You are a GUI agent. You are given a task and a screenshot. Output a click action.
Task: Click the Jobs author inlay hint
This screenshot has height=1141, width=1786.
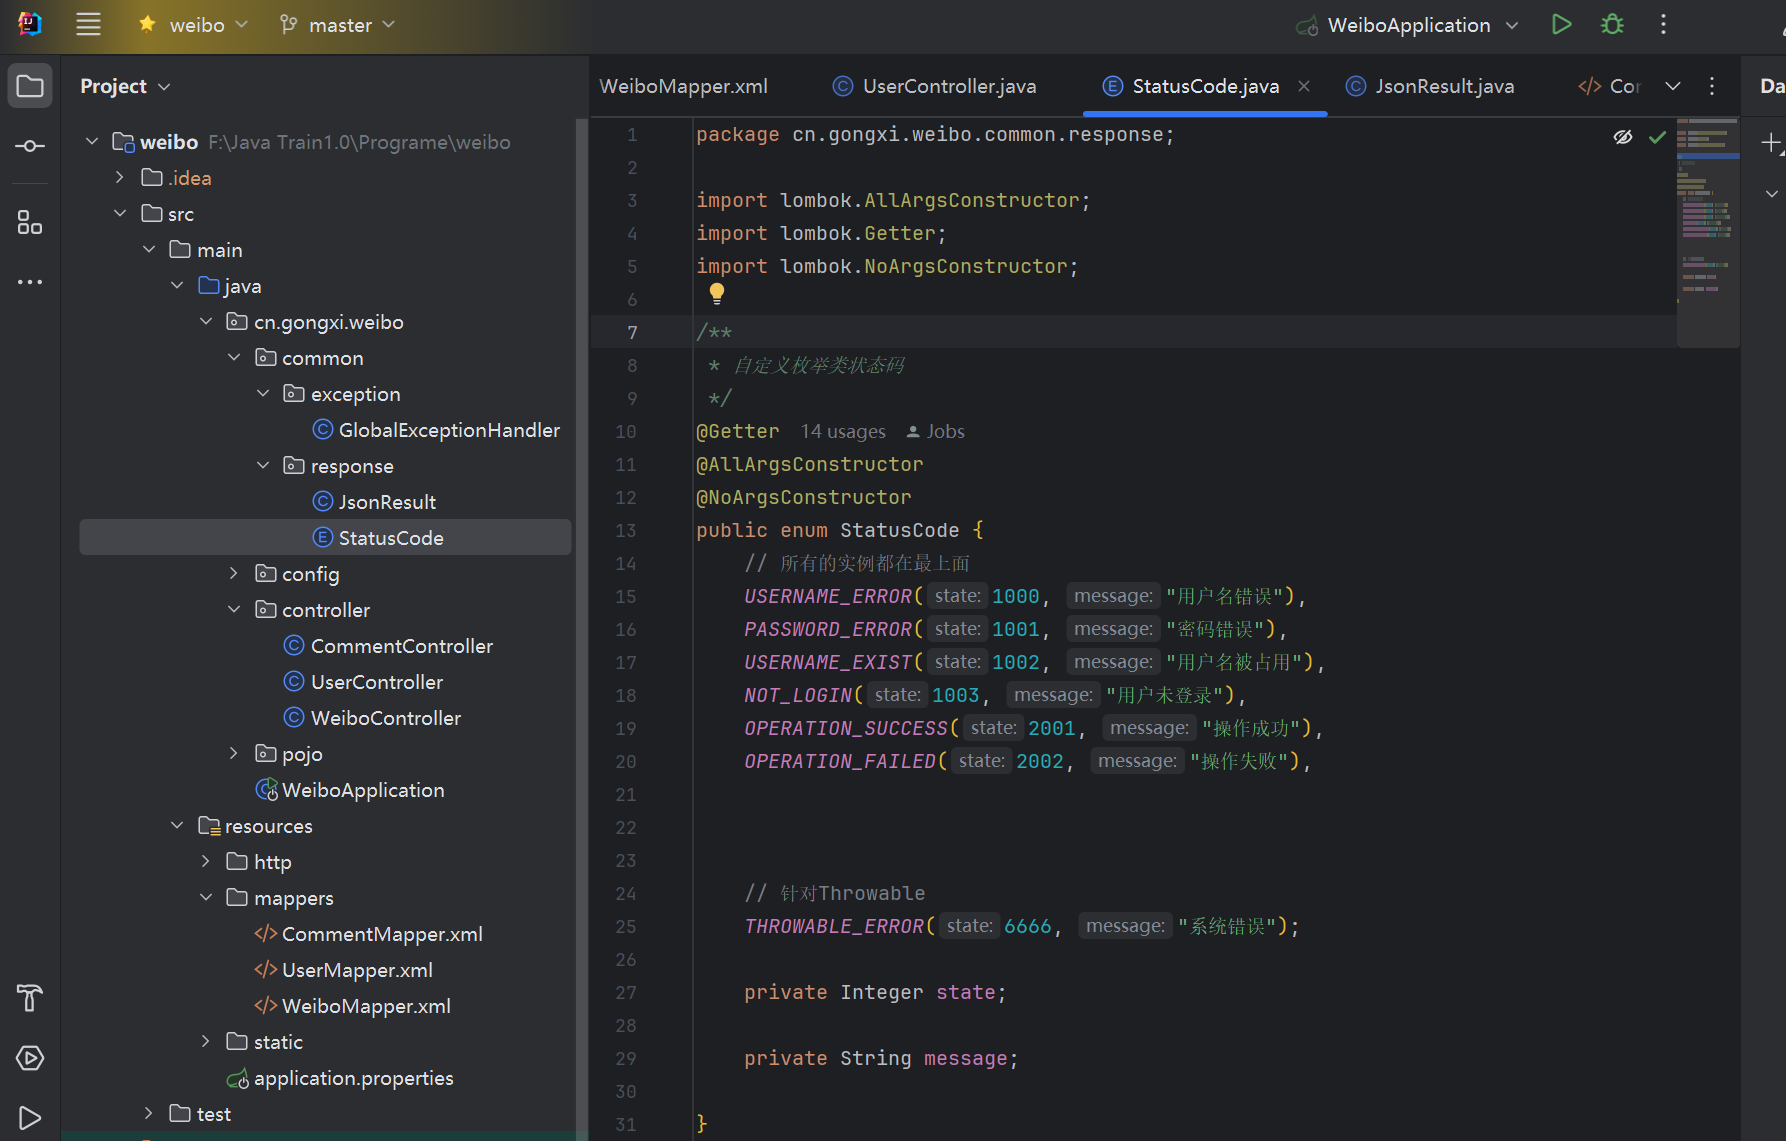pos(935,431)
